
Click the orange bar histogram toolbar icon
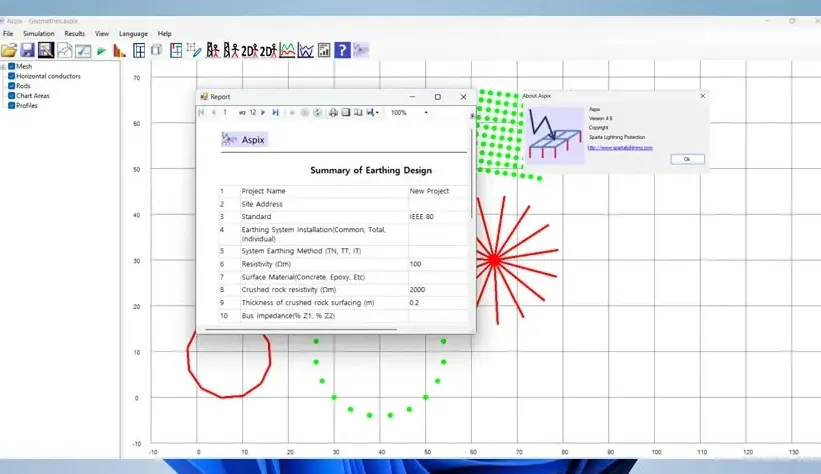point(119,50)
